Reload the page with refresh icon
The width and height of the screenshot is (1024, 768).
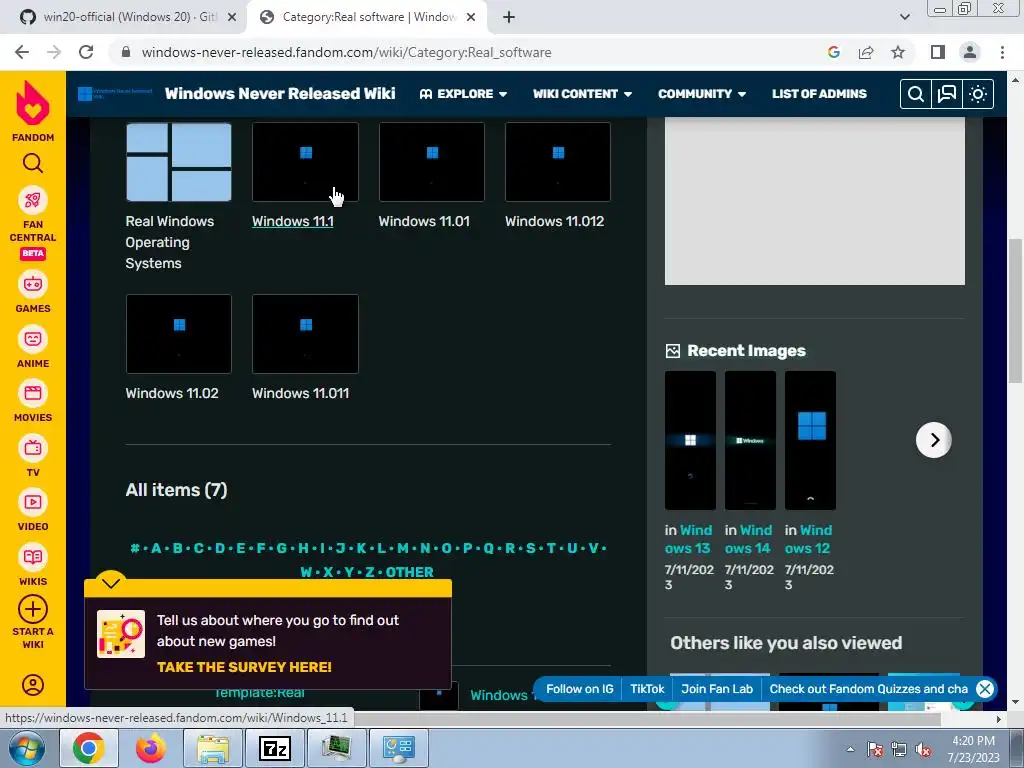[x=86, y=52]
